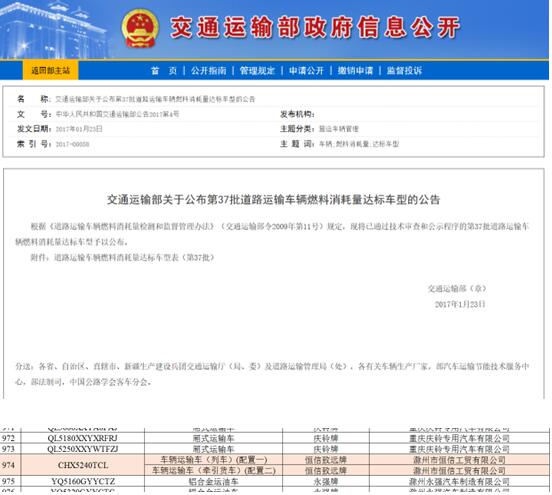The width and height of the screenshot is (552, 495).
Task: Click the 返回部主站 yellow button
Action: pos(50,70)
